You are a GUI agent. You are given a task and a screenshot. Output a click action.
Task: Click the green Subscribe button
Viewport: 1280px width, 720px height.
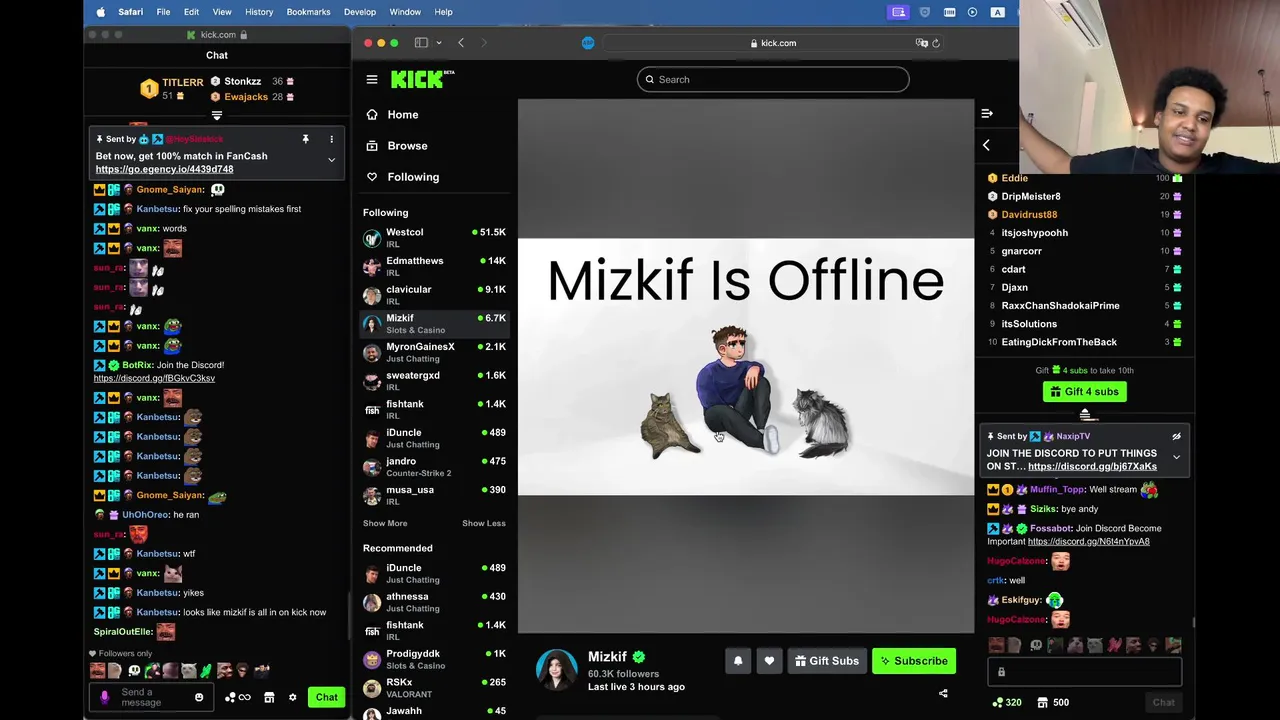914,661
